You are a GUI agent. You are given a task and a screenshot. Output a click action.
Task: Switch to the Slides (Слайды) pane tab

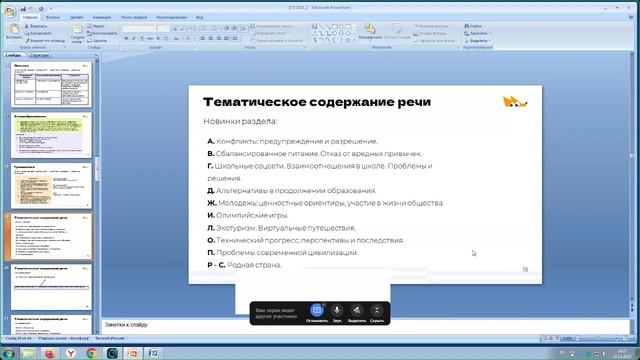(x=13, y=55)
